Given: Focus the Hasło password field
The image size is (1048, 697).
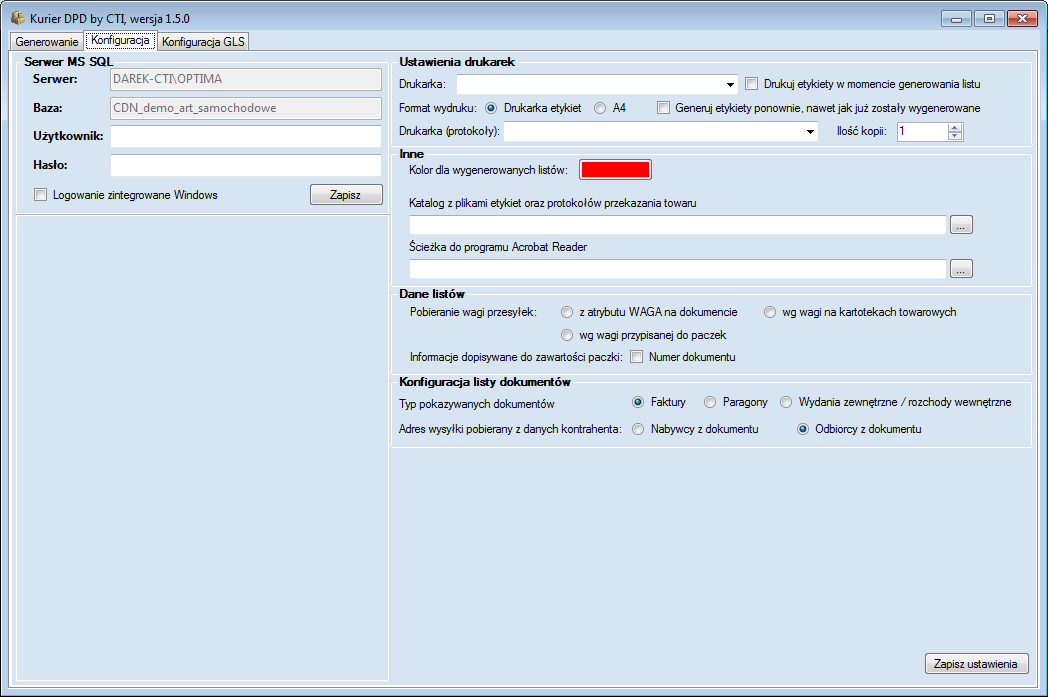Looking at the screenshot, I should pyautogui.click(x=246, y=165).
